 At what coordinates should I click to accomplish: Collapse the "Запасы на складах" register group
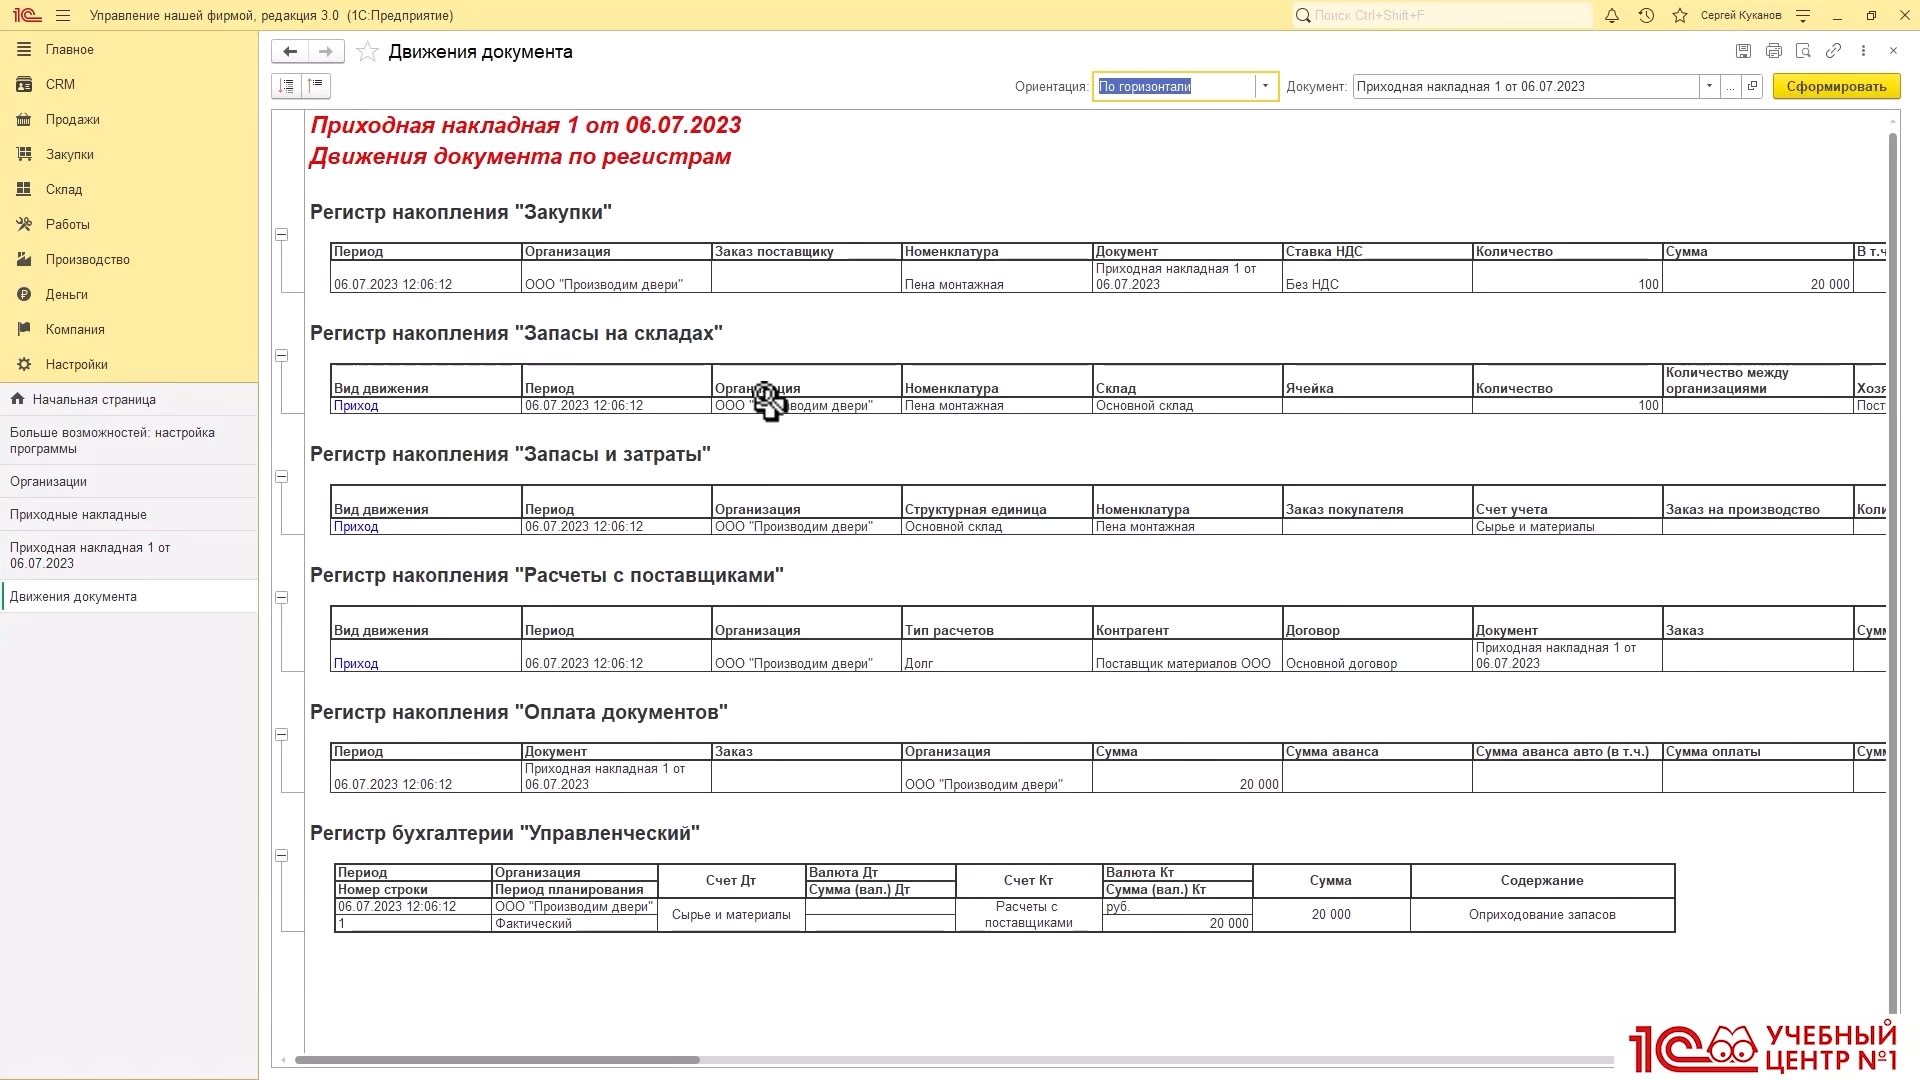coord(282,356)
